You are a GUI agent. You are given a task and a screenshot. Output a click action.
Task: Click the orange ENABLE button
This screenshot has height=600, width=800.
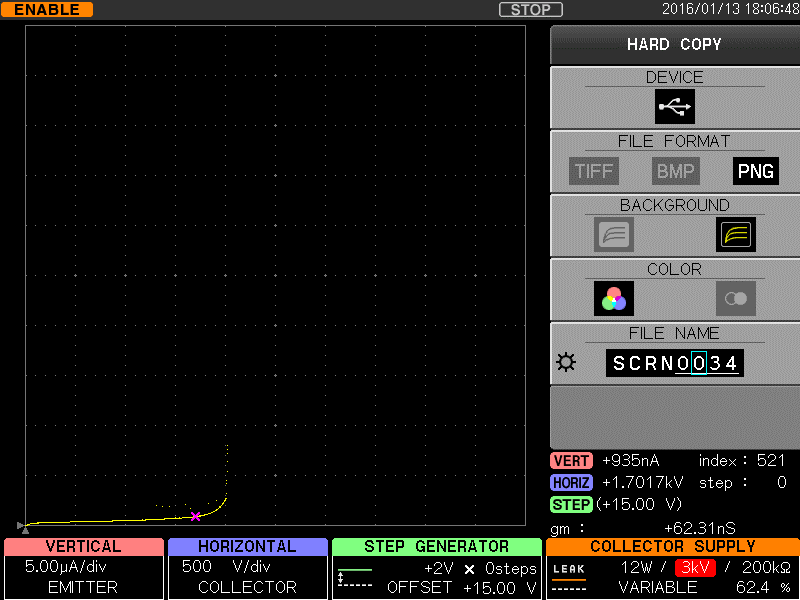click(x=47, y=10)
